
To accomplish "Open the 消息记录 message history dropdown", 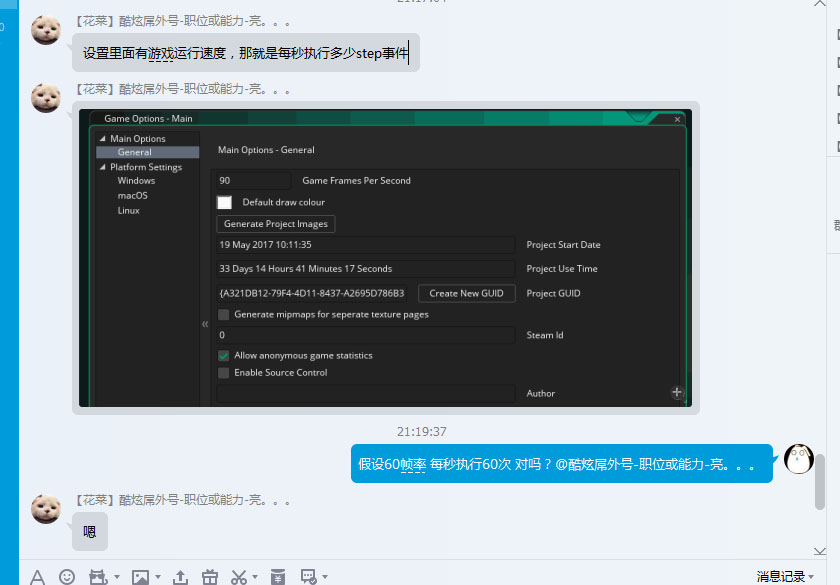I will coord(785,576).
